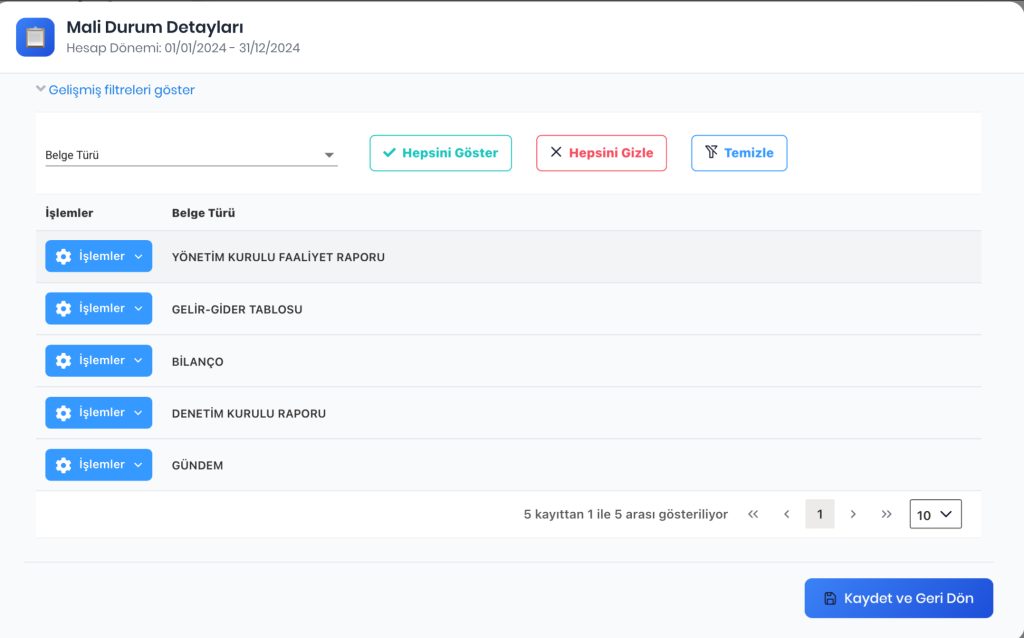Screen dimensions: 1024x638
Task: Click Hepsini Göster button
Action: click(x=441, y=153)
